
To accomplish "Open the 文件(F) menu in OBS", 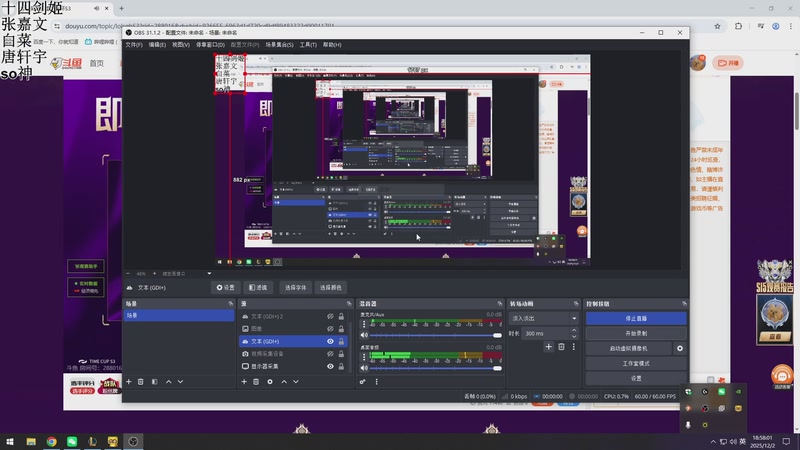I will click(x=134, y=45).
